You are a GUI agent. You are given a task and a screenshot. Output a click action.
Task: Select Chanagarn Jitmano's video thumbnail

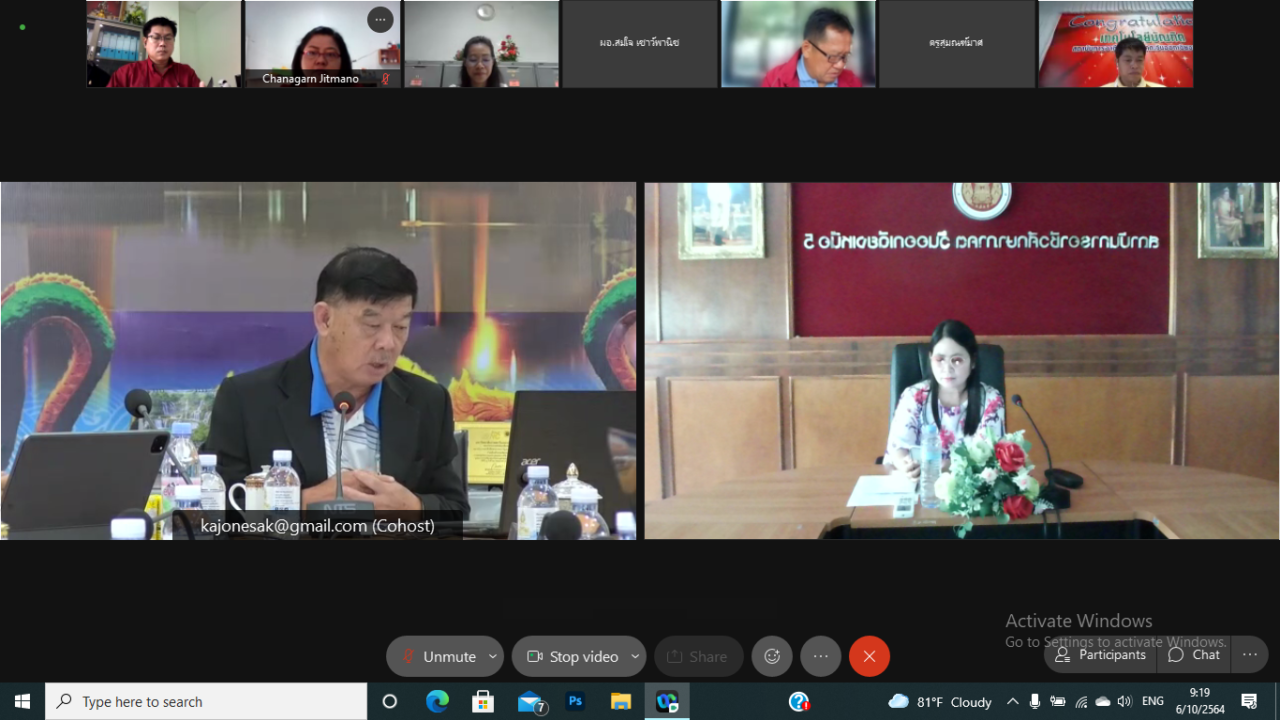(x=322, y=45)
